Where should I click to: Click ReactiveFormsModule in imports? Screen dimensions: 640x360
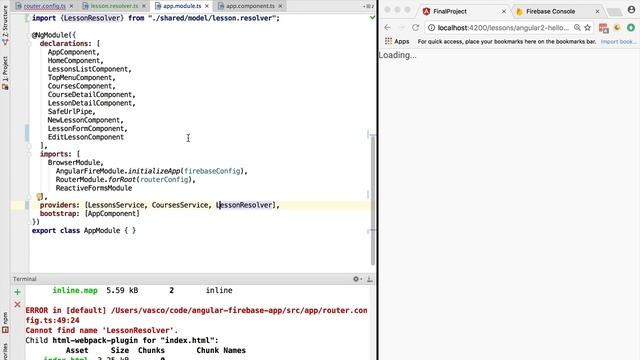coord(94,188)
